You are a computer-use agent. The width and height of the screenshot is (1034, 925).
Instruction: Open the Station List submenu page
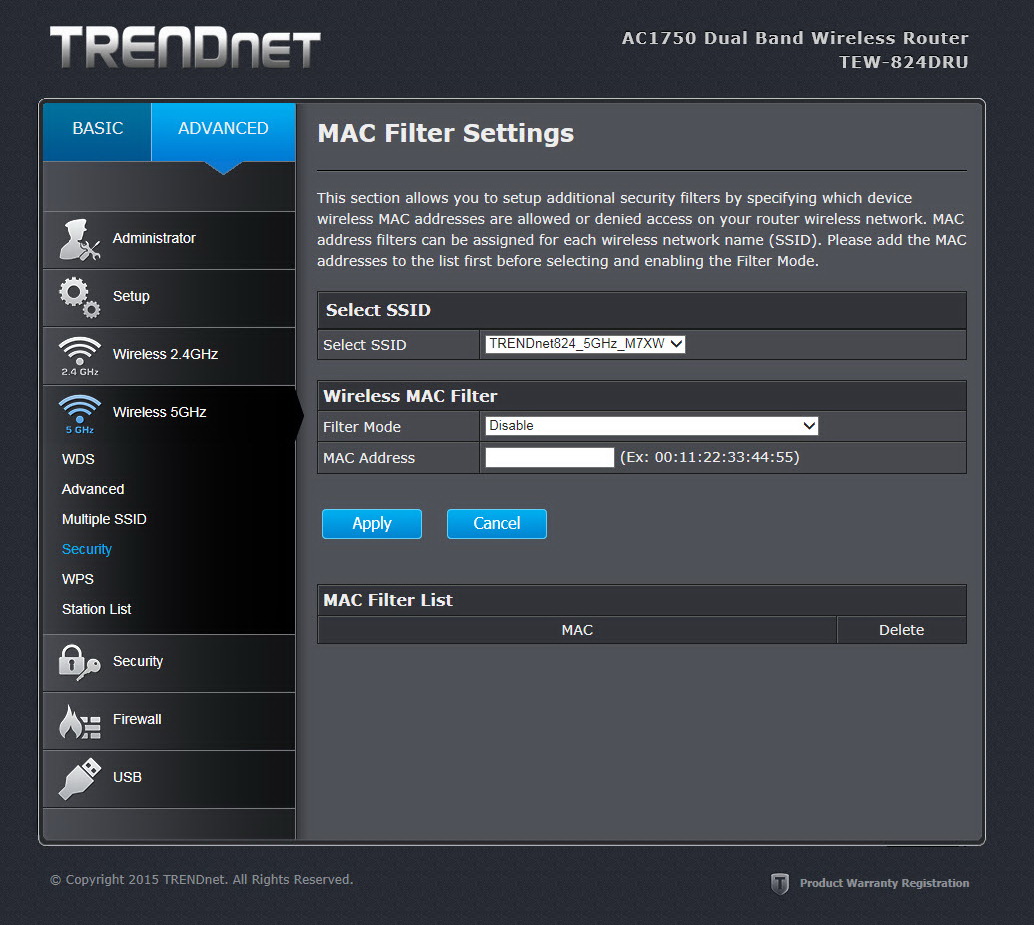[x=97, y=609]
